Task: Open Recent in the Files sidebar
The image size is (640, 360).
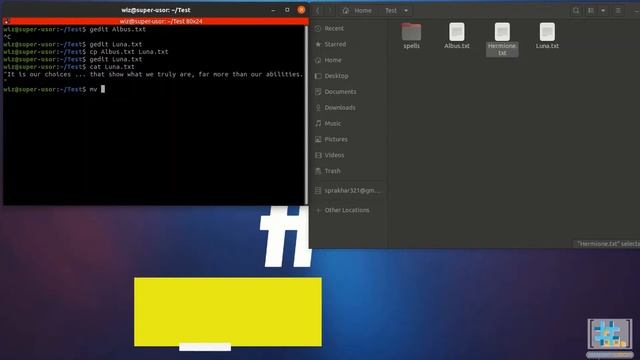Action: [x=347, y=28]
